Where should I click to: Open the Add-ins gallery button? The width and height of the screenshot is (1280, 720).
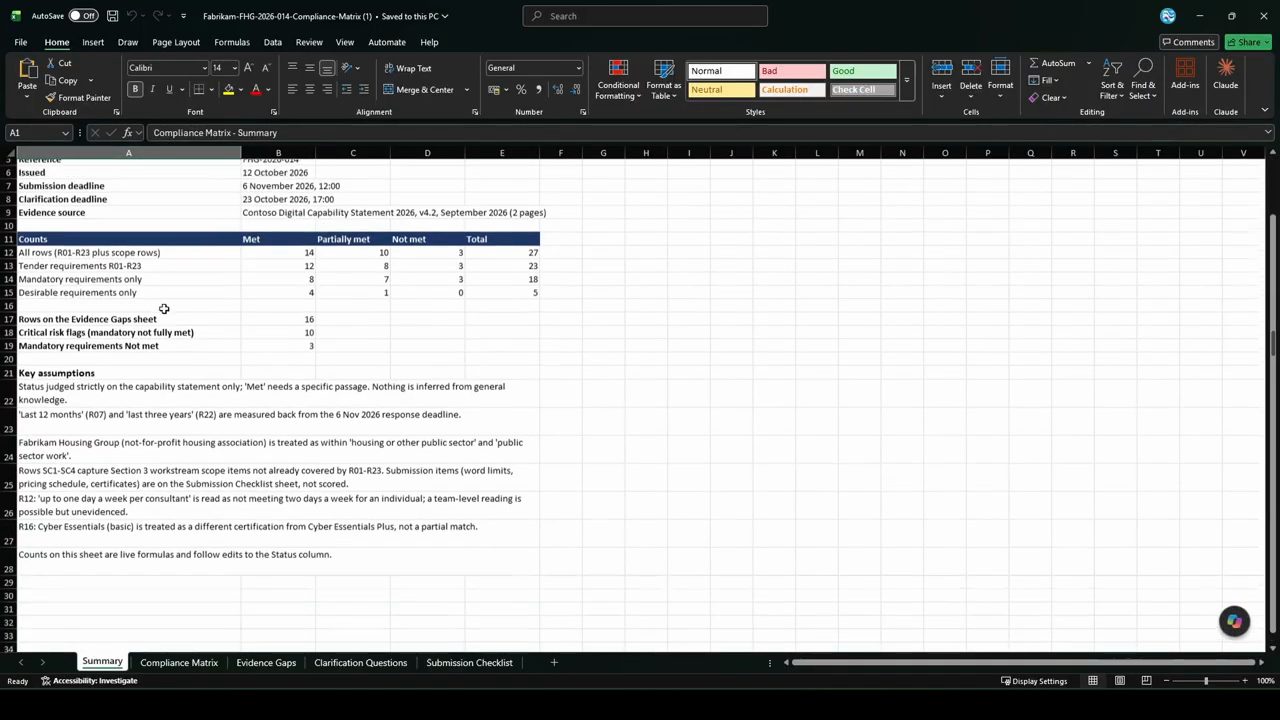pyautogui.click(x=1185, y=74)
